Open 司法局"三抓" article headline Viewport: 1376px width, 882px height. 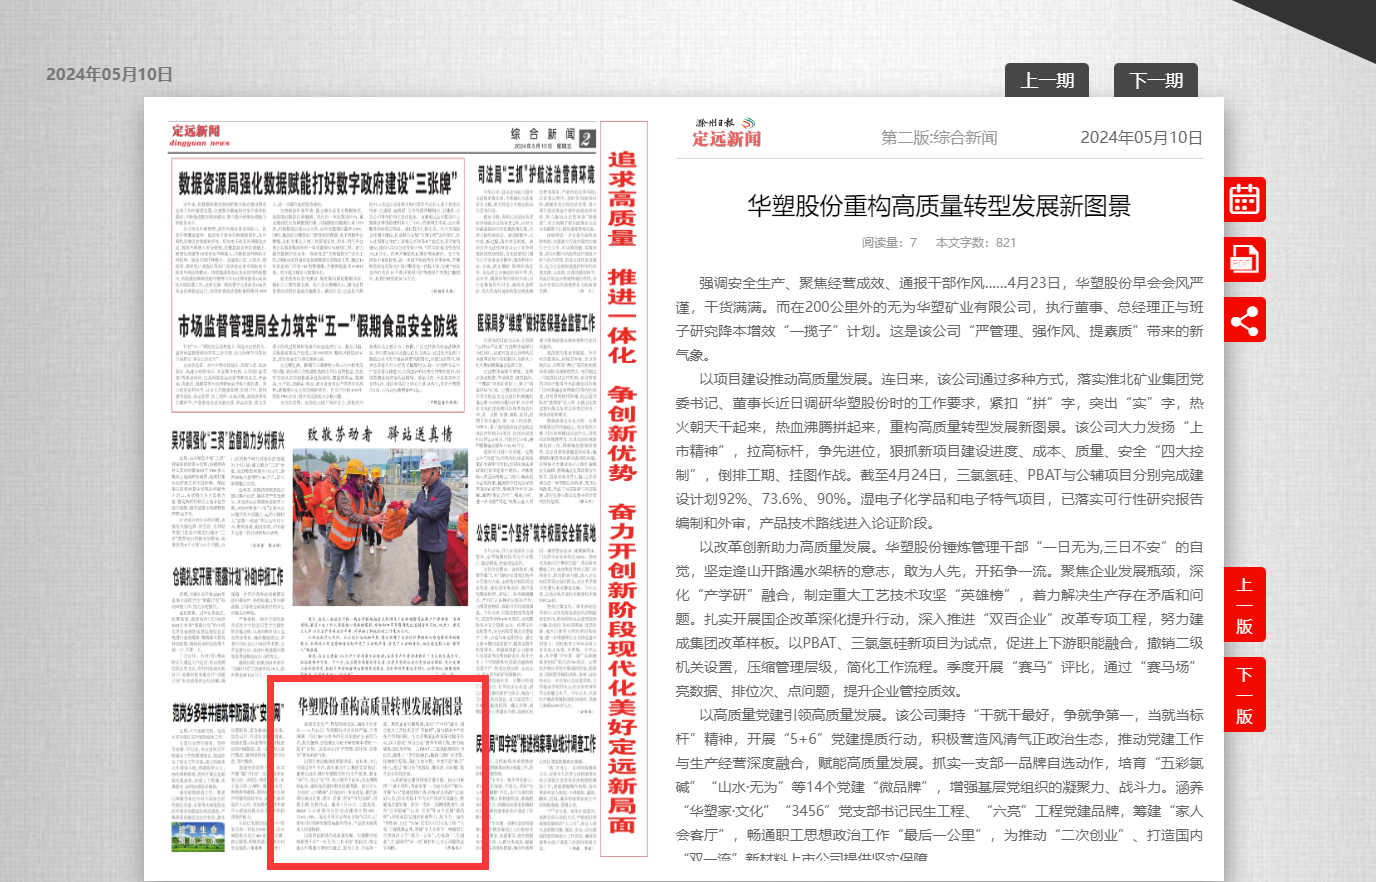click(536, 174)
